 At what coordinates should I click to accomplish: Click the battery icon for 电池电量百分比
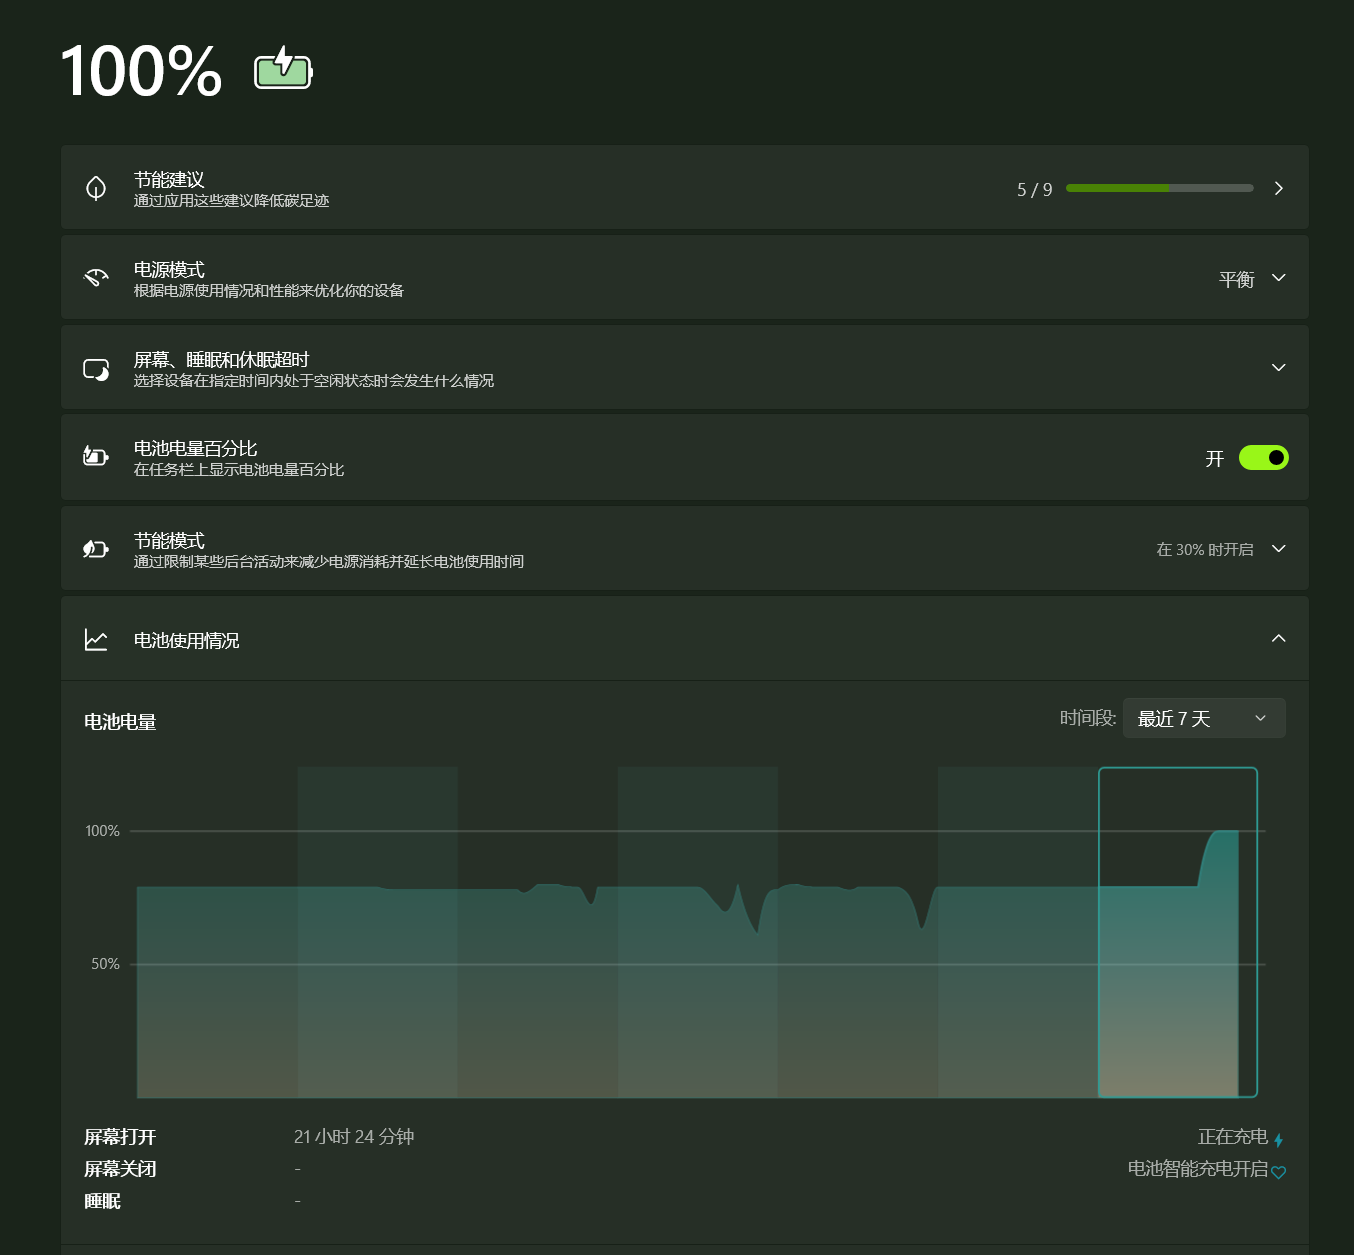coord(96,457)
